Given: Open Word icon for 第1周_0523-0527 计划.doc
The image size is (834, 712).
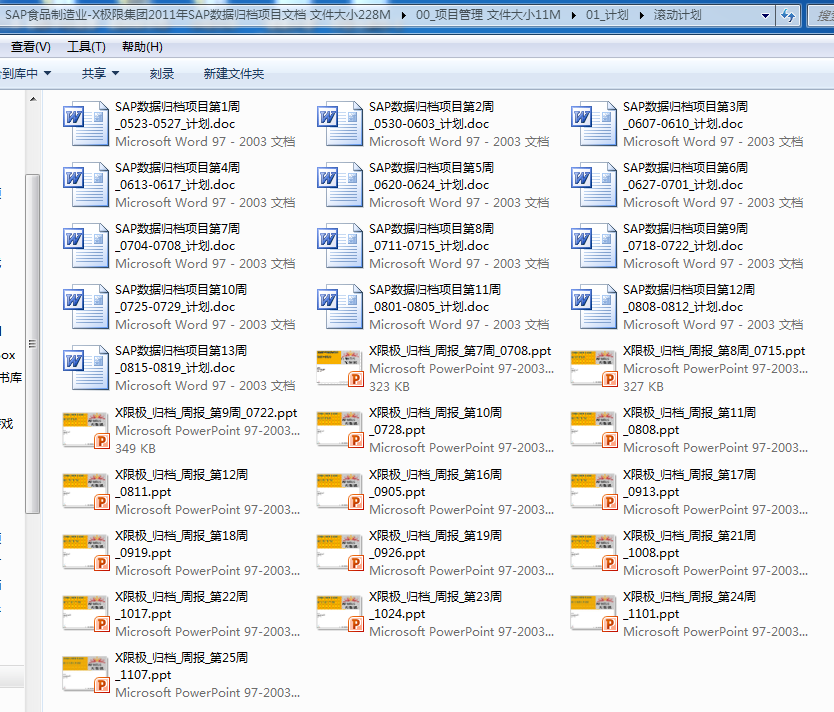Looking at the screenshot, I should [85, 123].
